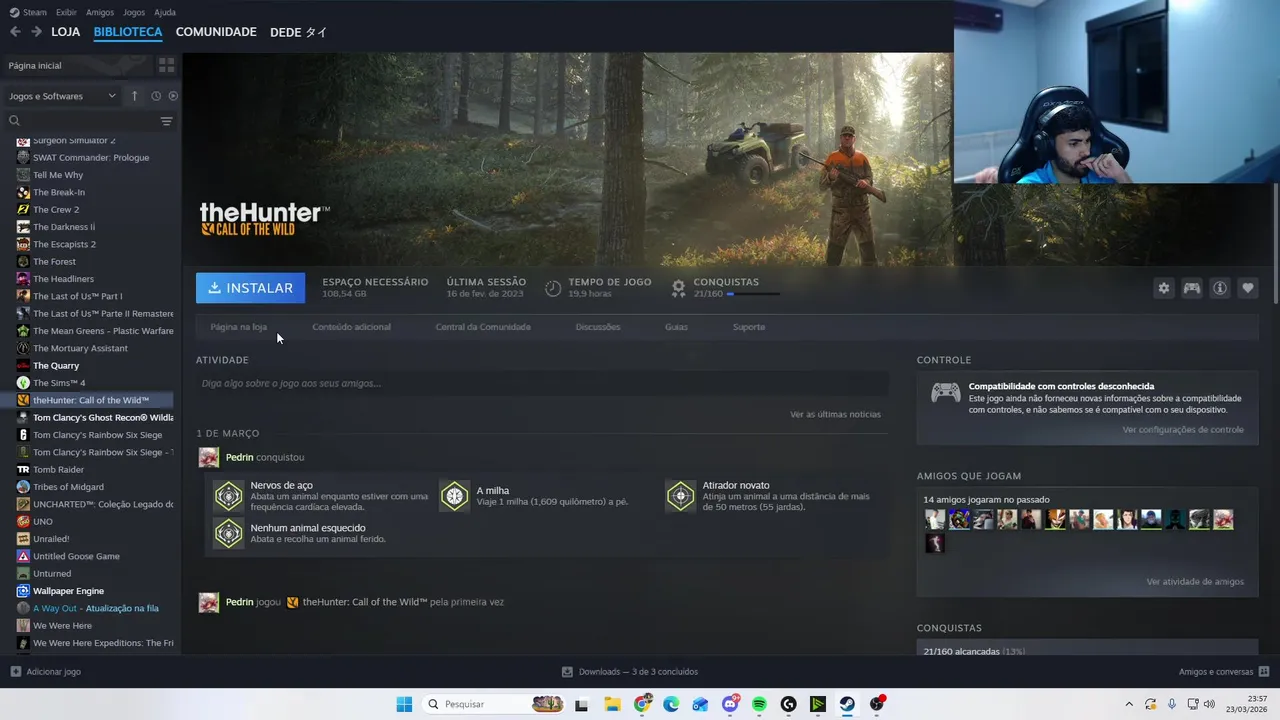Click the Windows taskbar Pesquisar search box
This screenshot has height=720, width=1280.
(492, 704)
